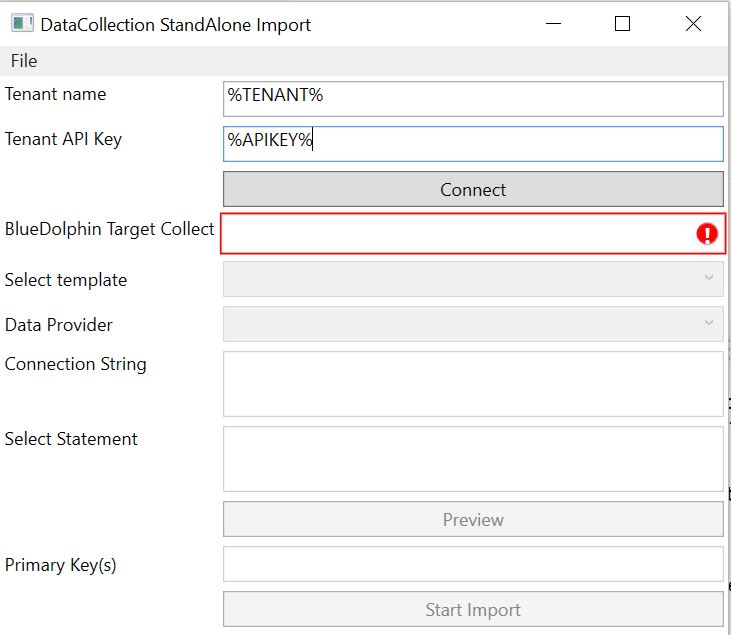Click the Primary Key(s) label

click(61, 565)
